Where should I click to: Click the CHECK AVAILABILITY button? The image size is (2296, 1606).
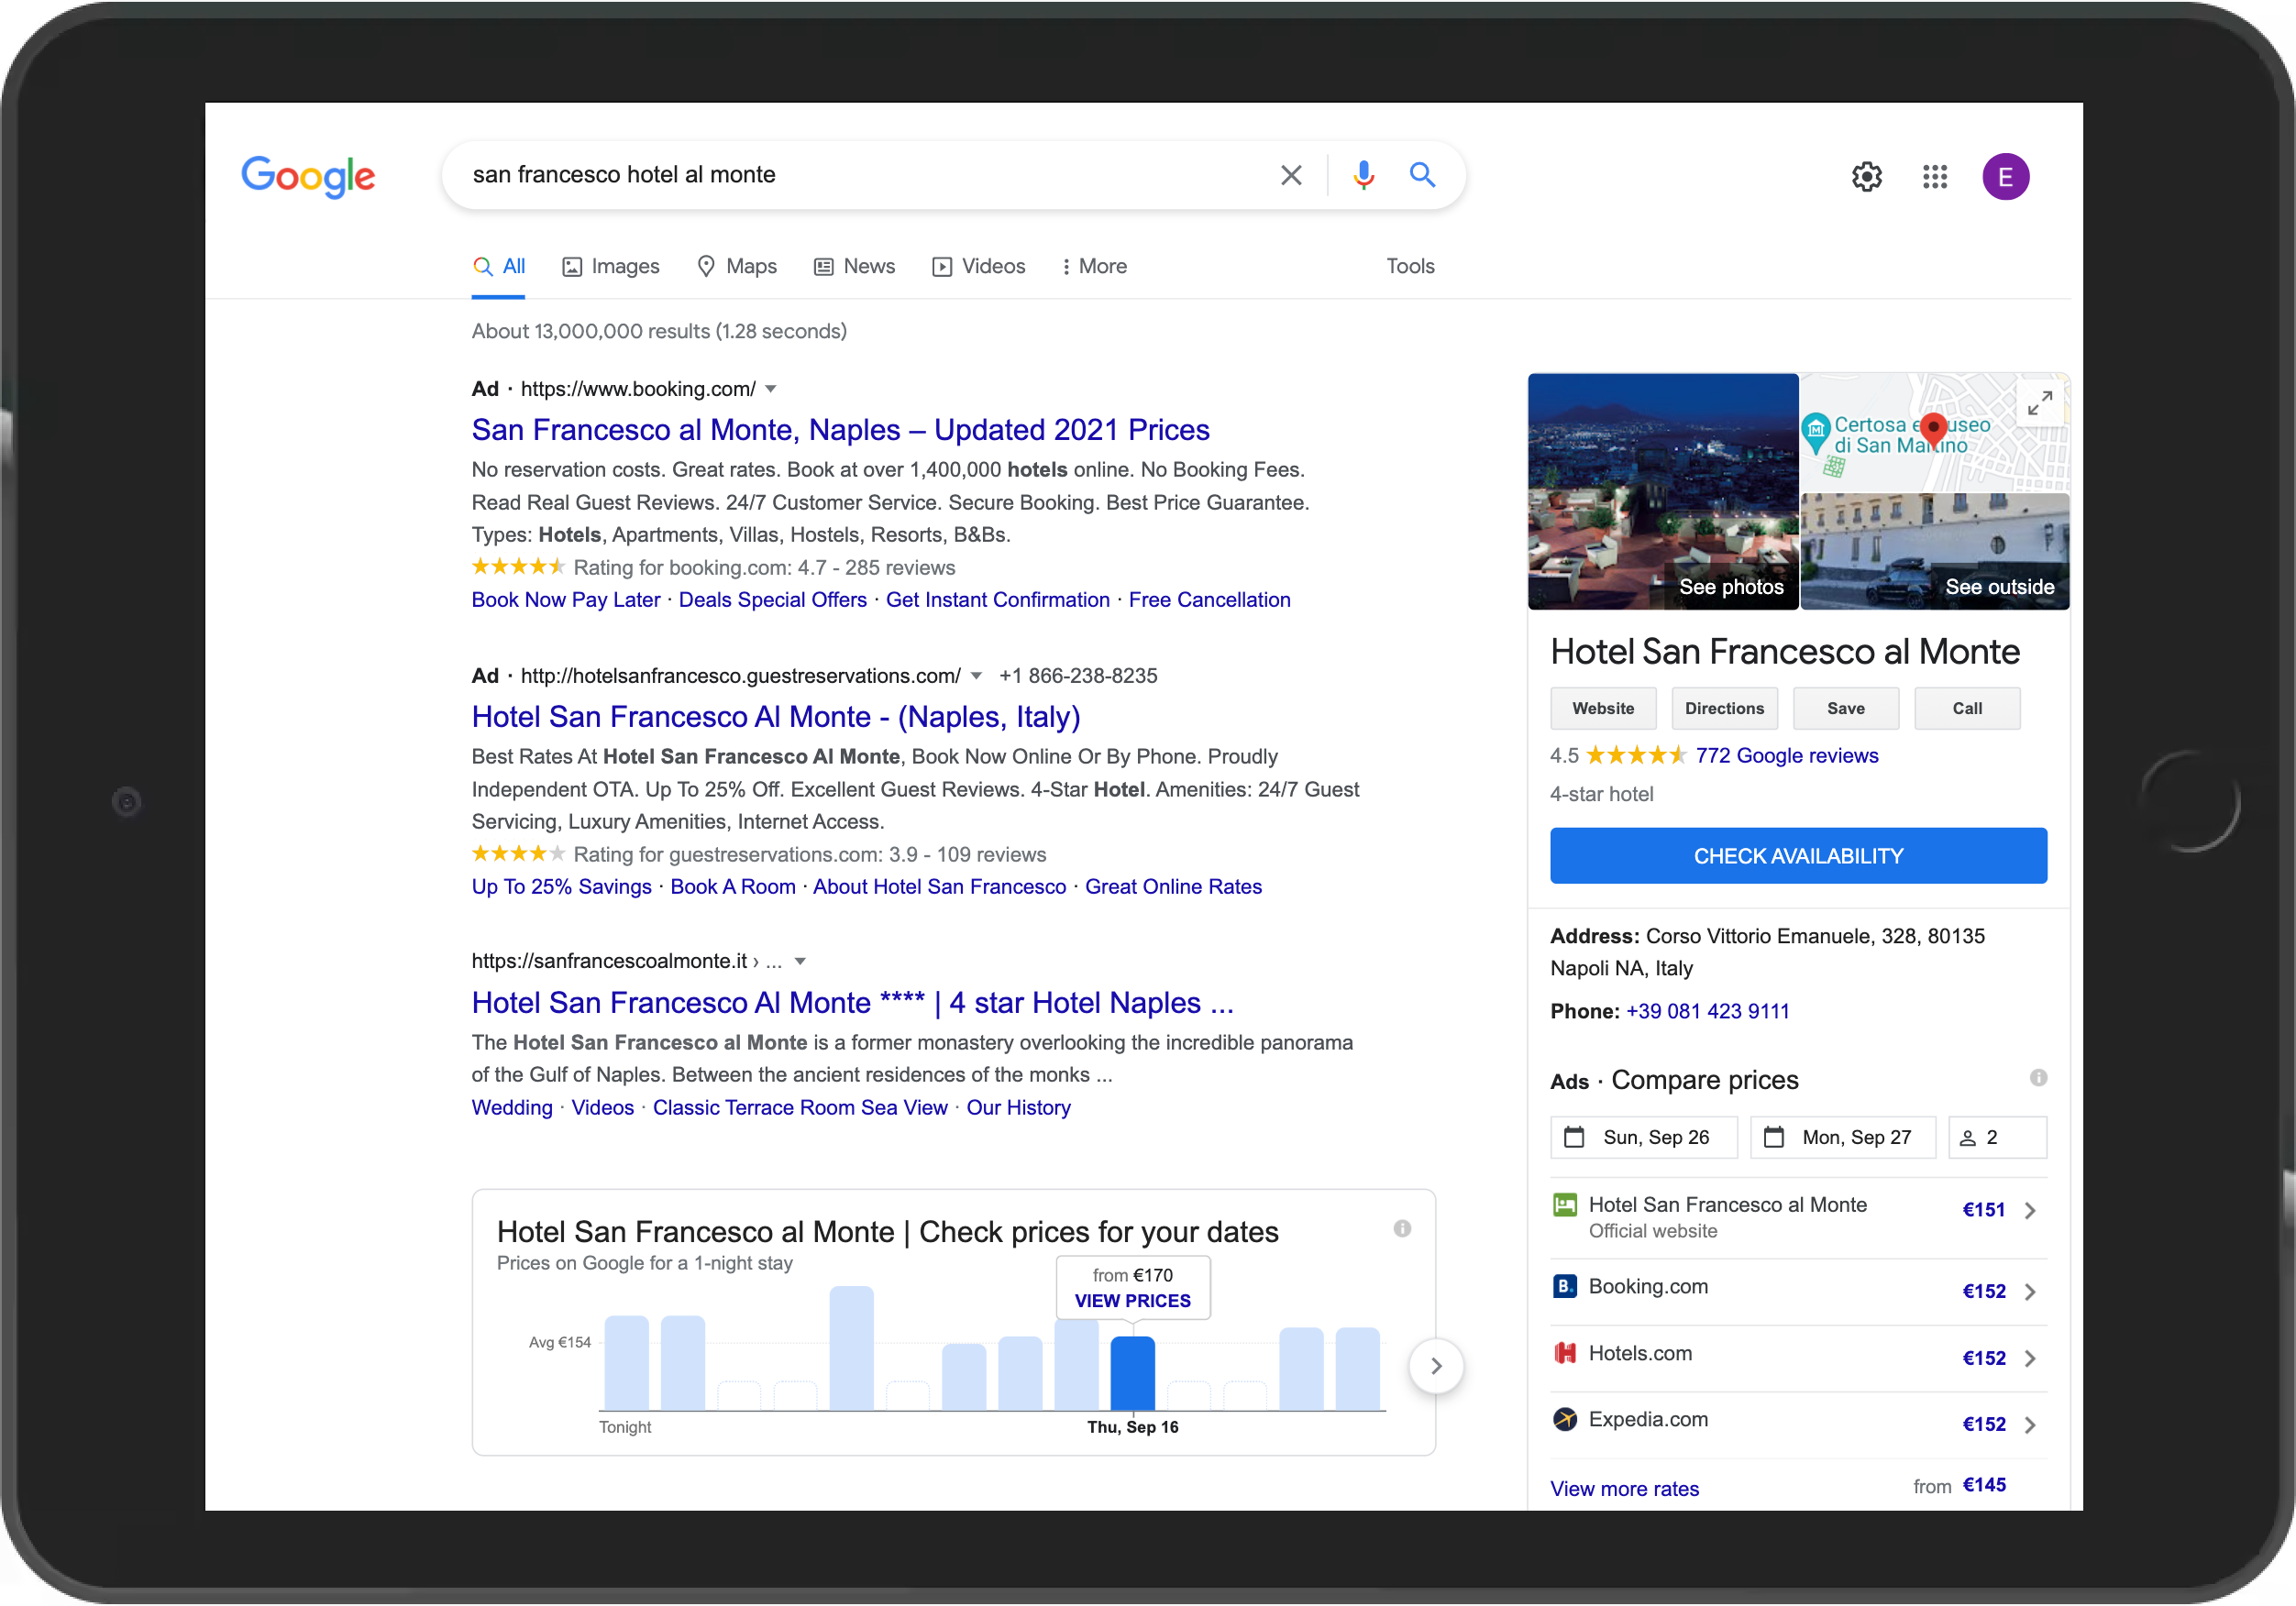point(1798,856)
